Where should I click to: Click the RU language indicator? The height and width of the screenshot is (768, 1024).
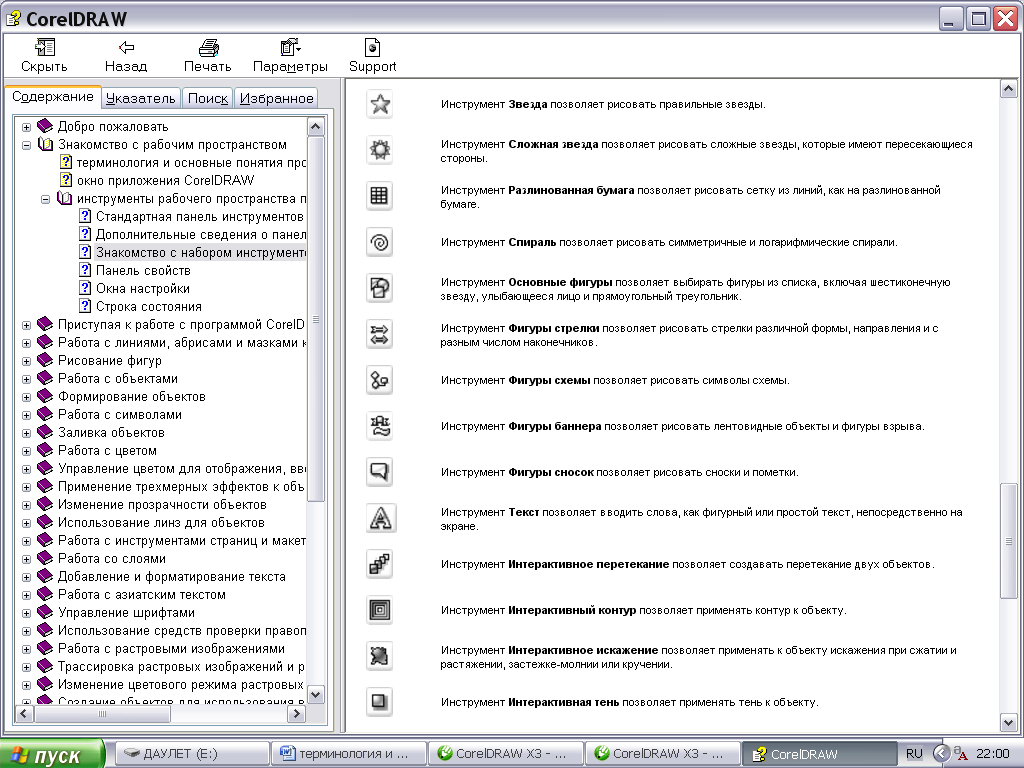coord(914,754)
